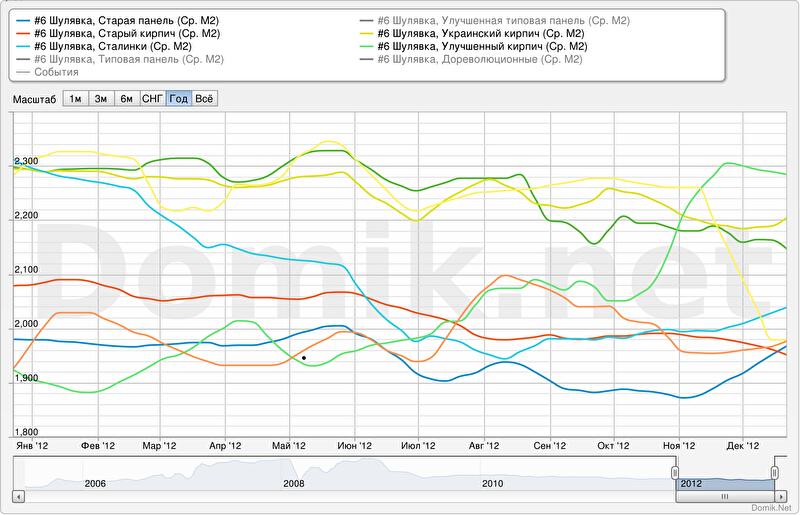Open the Domik.Net credits link

pyautogui.click(x=770, y=507)
